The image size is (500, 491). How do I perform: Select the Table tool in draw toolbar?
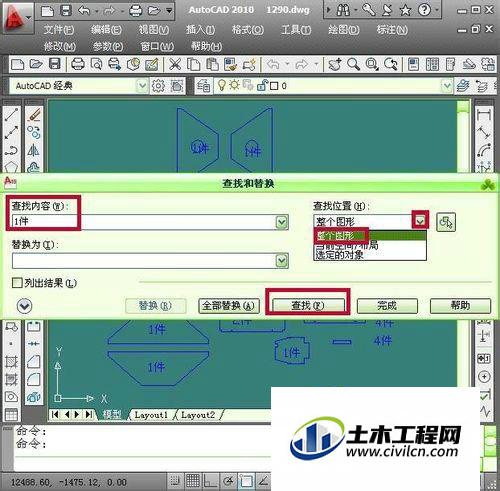pos(11,415)
